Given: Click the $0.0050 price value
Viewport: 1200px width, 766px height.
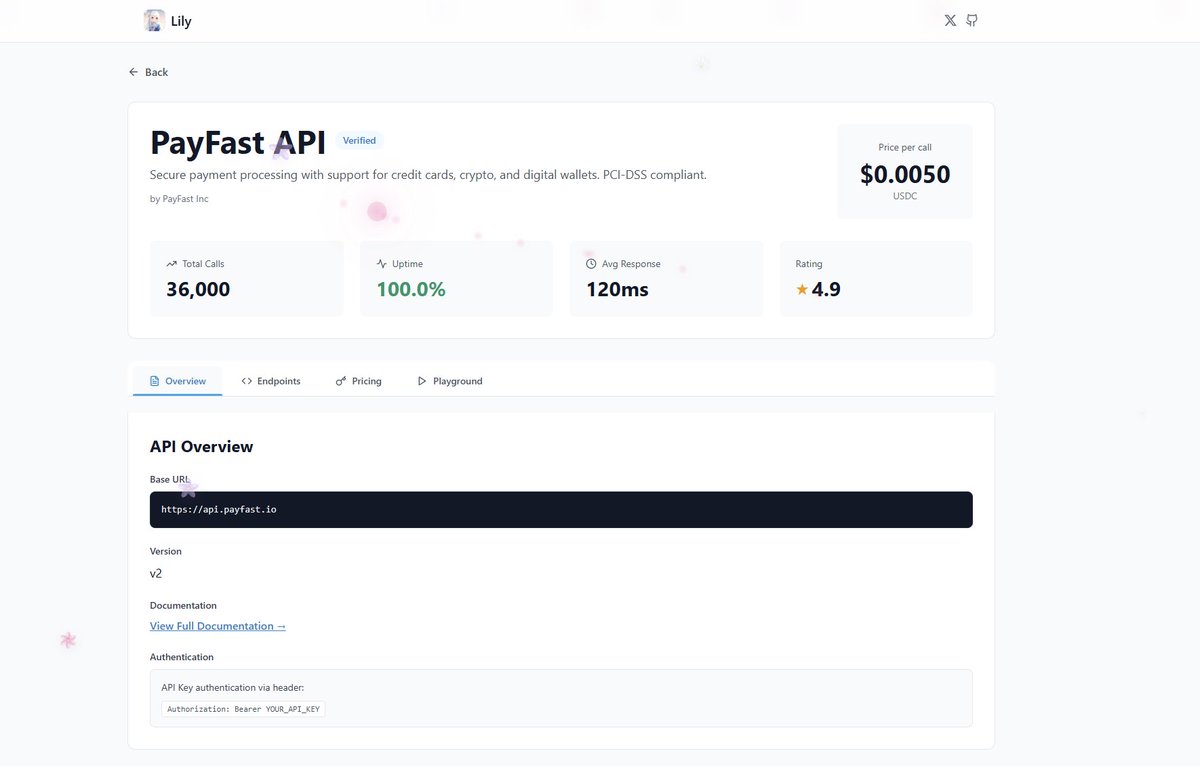Looking at the screenshot, I should pos(905,174).
